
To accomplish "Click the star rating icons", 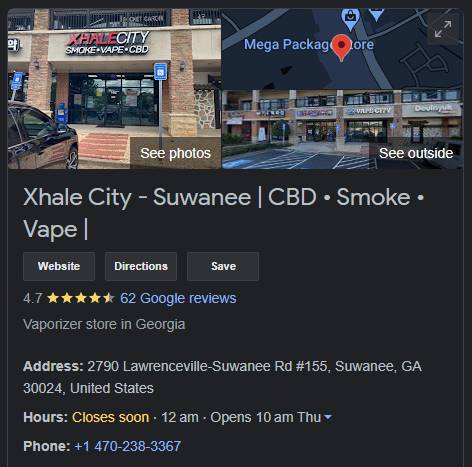I will tap(81, 298).
